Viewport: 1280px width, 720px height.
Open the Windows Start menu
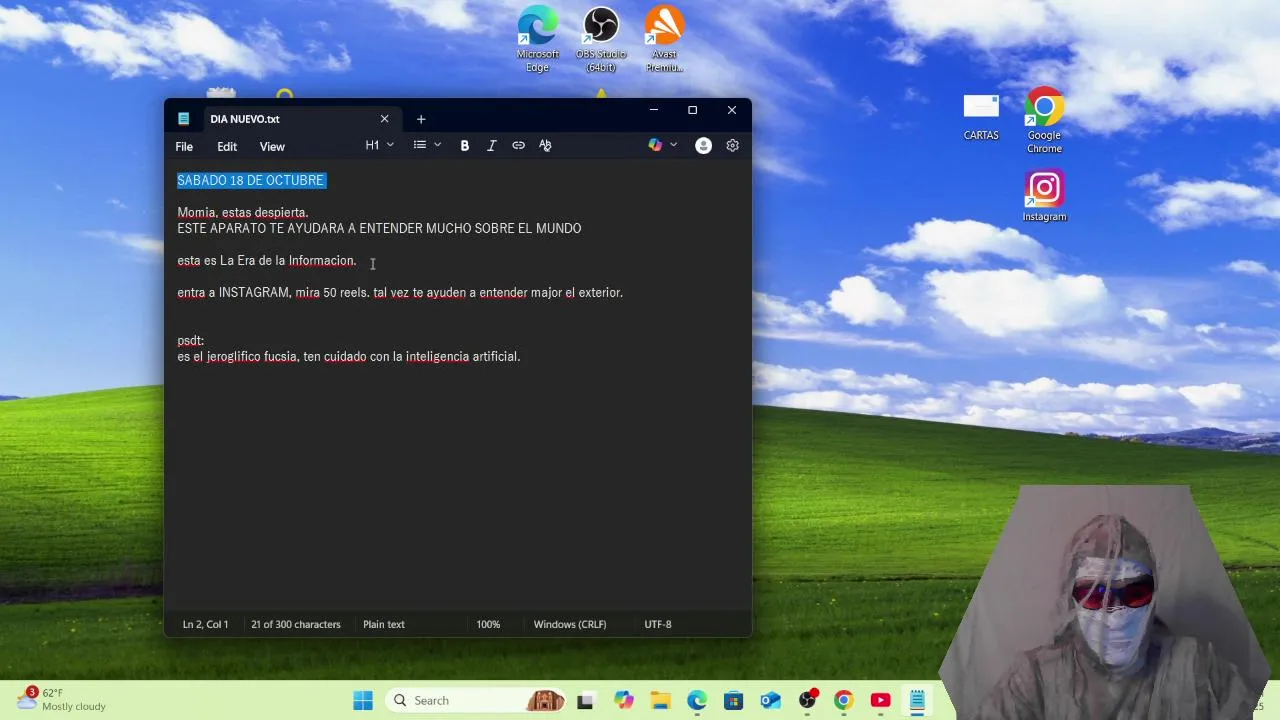tap(363, 700)
